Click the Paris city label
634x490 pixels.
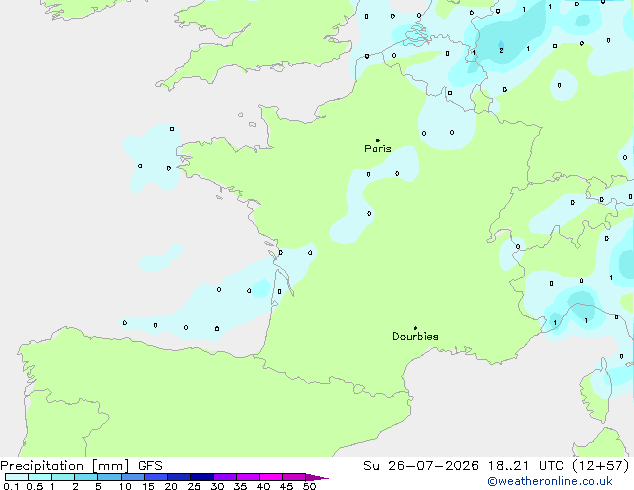tap(378, 149)
